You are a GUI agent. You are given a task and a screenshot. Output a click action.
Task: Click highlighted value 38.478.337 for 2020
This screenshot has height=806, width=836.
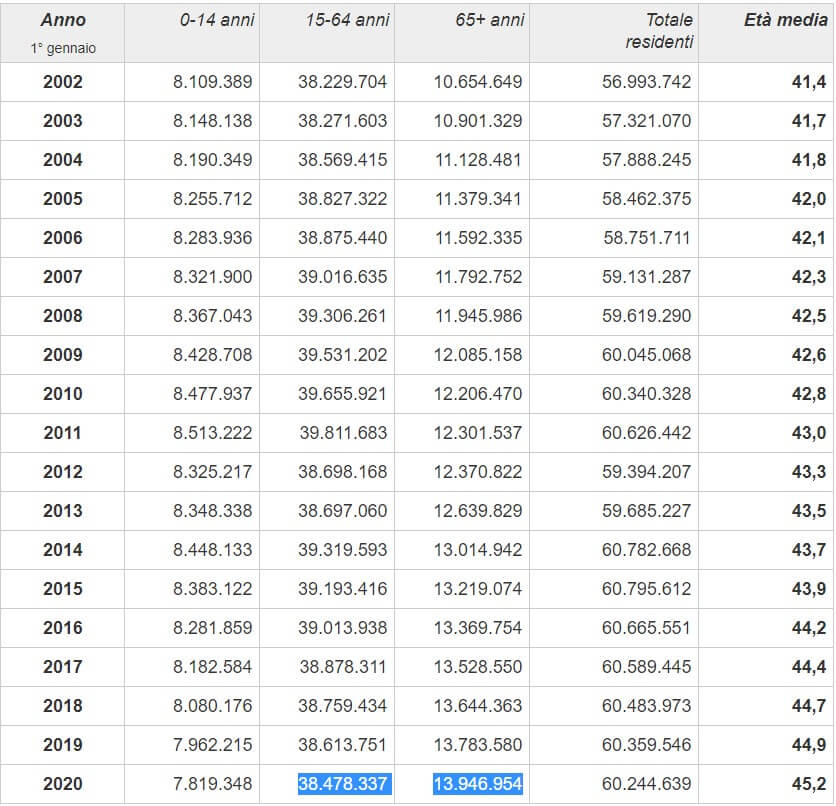(342, 784)
